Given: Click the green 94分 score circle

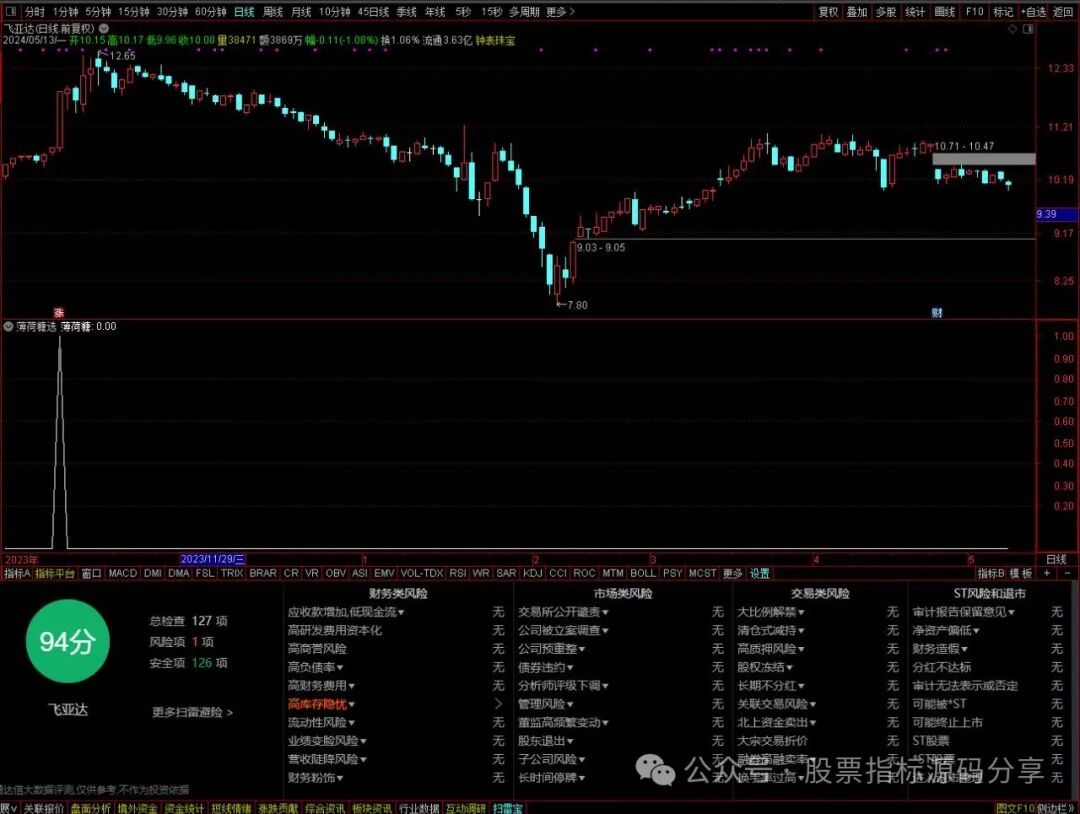Looking at the screenshot, I should 68,641.
